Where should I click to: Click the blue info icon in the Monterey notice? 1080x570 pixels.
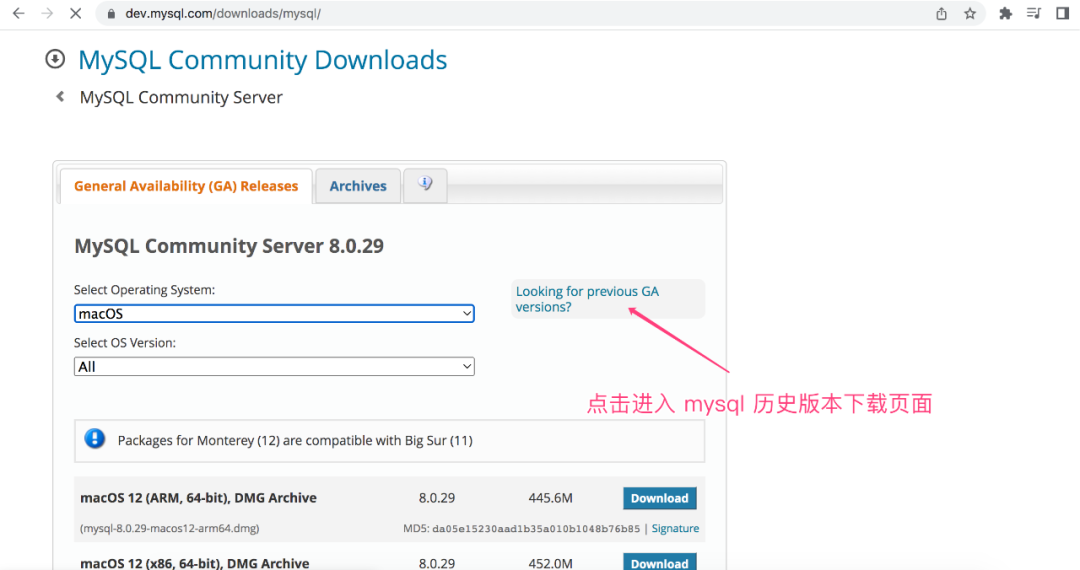(95, 439)
